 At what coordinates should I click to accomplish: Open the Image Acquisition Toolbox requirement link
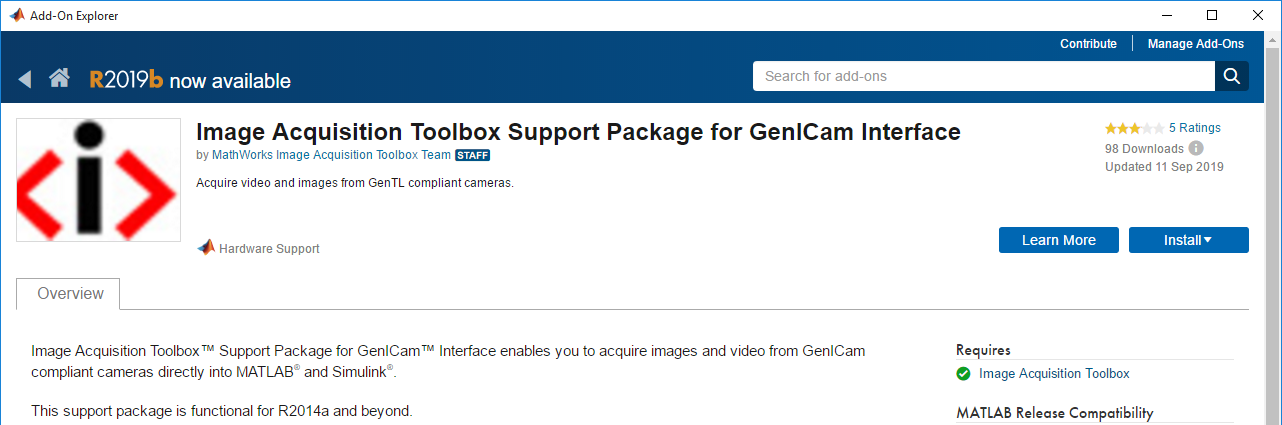coord(1054,374)
